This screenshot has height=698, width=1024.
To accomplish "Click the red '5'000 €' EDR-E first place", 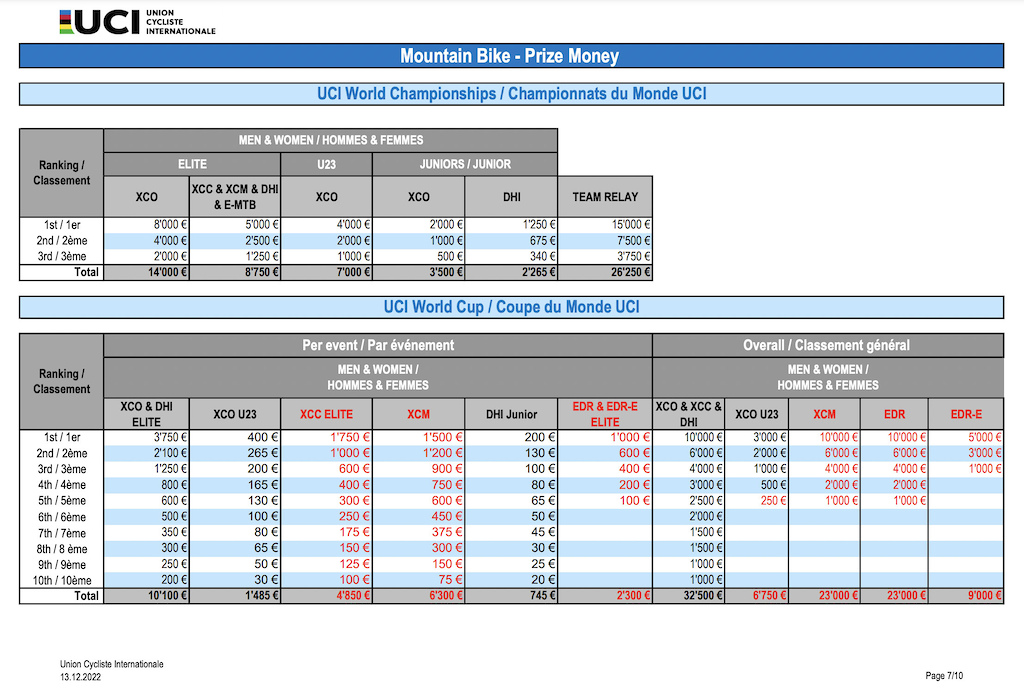I will pos(967,437).
